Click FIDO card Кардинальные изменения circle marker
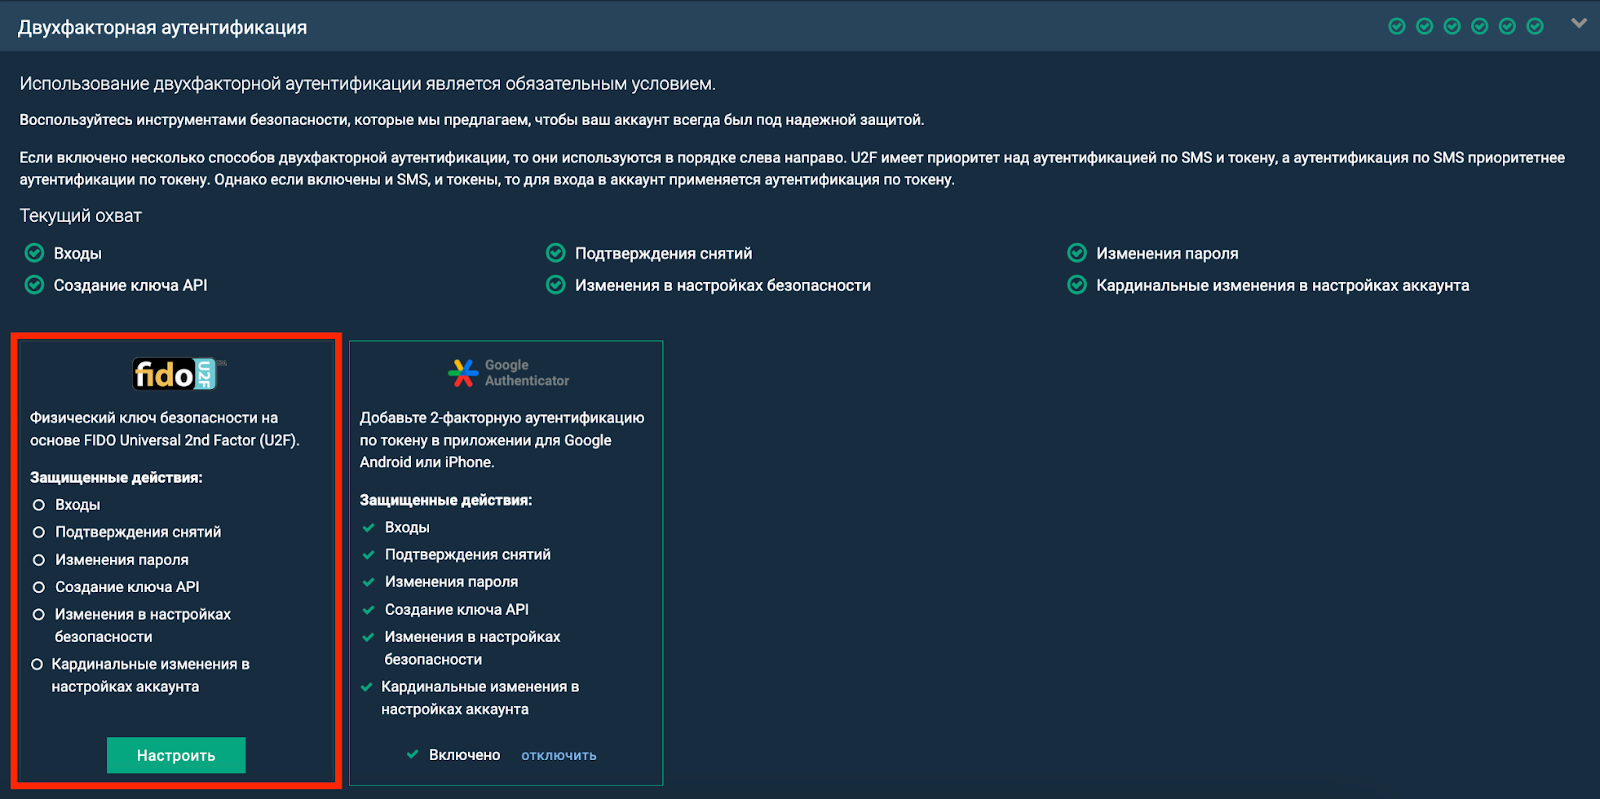 click(37, 664)
